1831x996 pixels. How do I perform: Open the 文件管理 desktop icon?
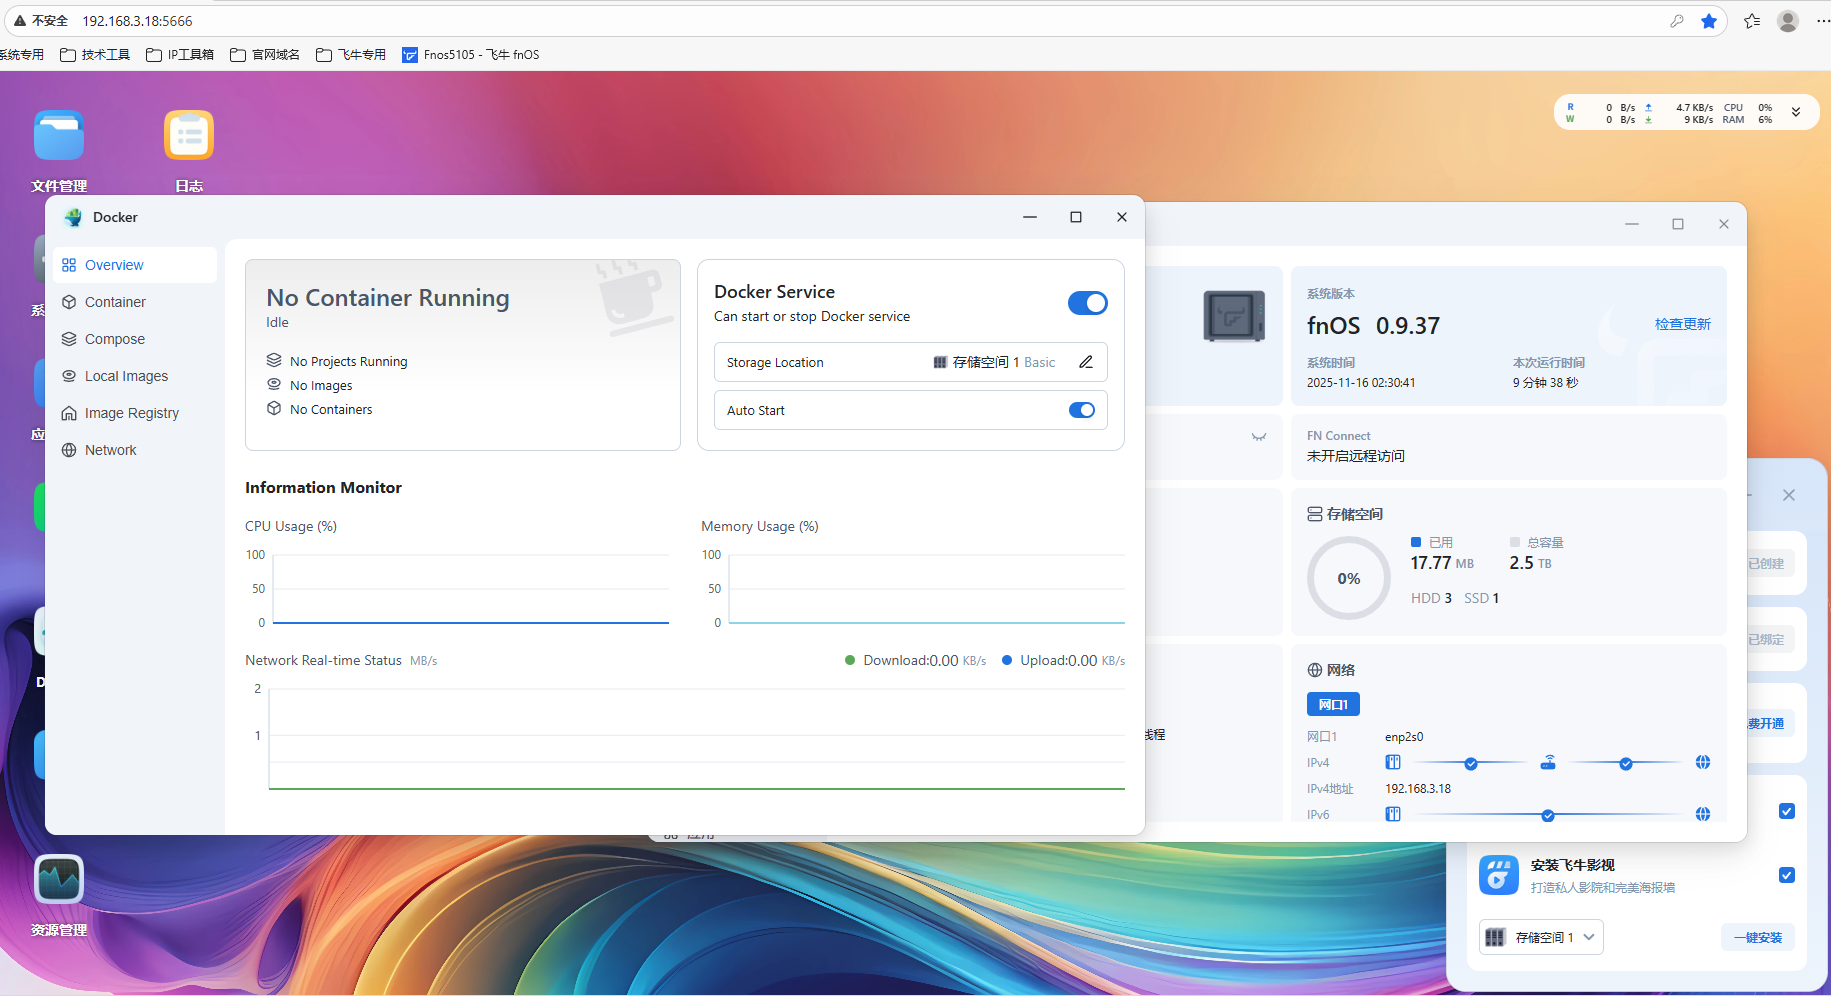click(x=59, y=136)
